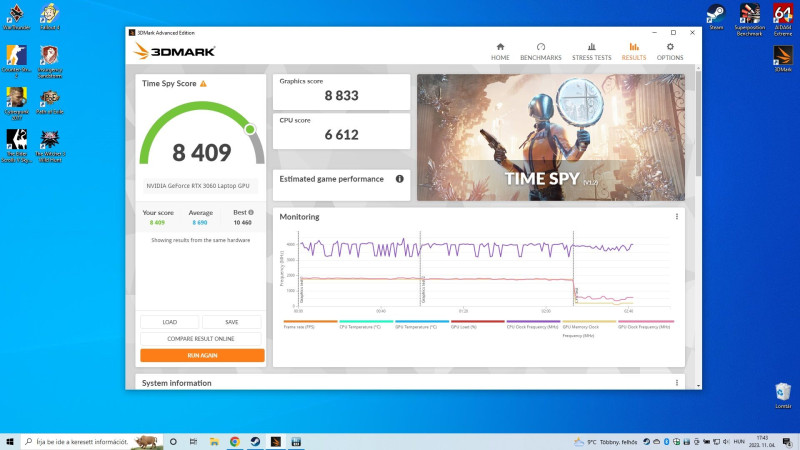This screenshot has width=800, height=450.
Task: Open Task View from the taskbar
Action: tap(193, 442)
